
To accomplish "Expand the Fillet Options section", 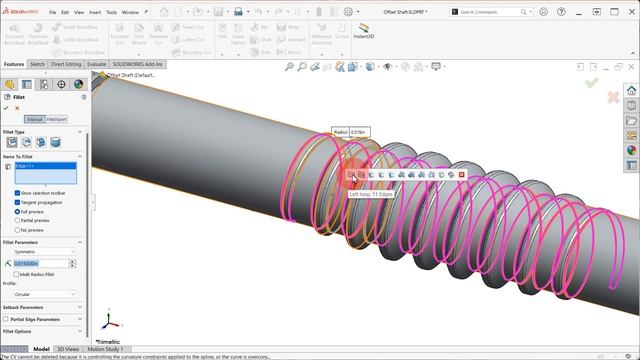I will tap(80, 331).
